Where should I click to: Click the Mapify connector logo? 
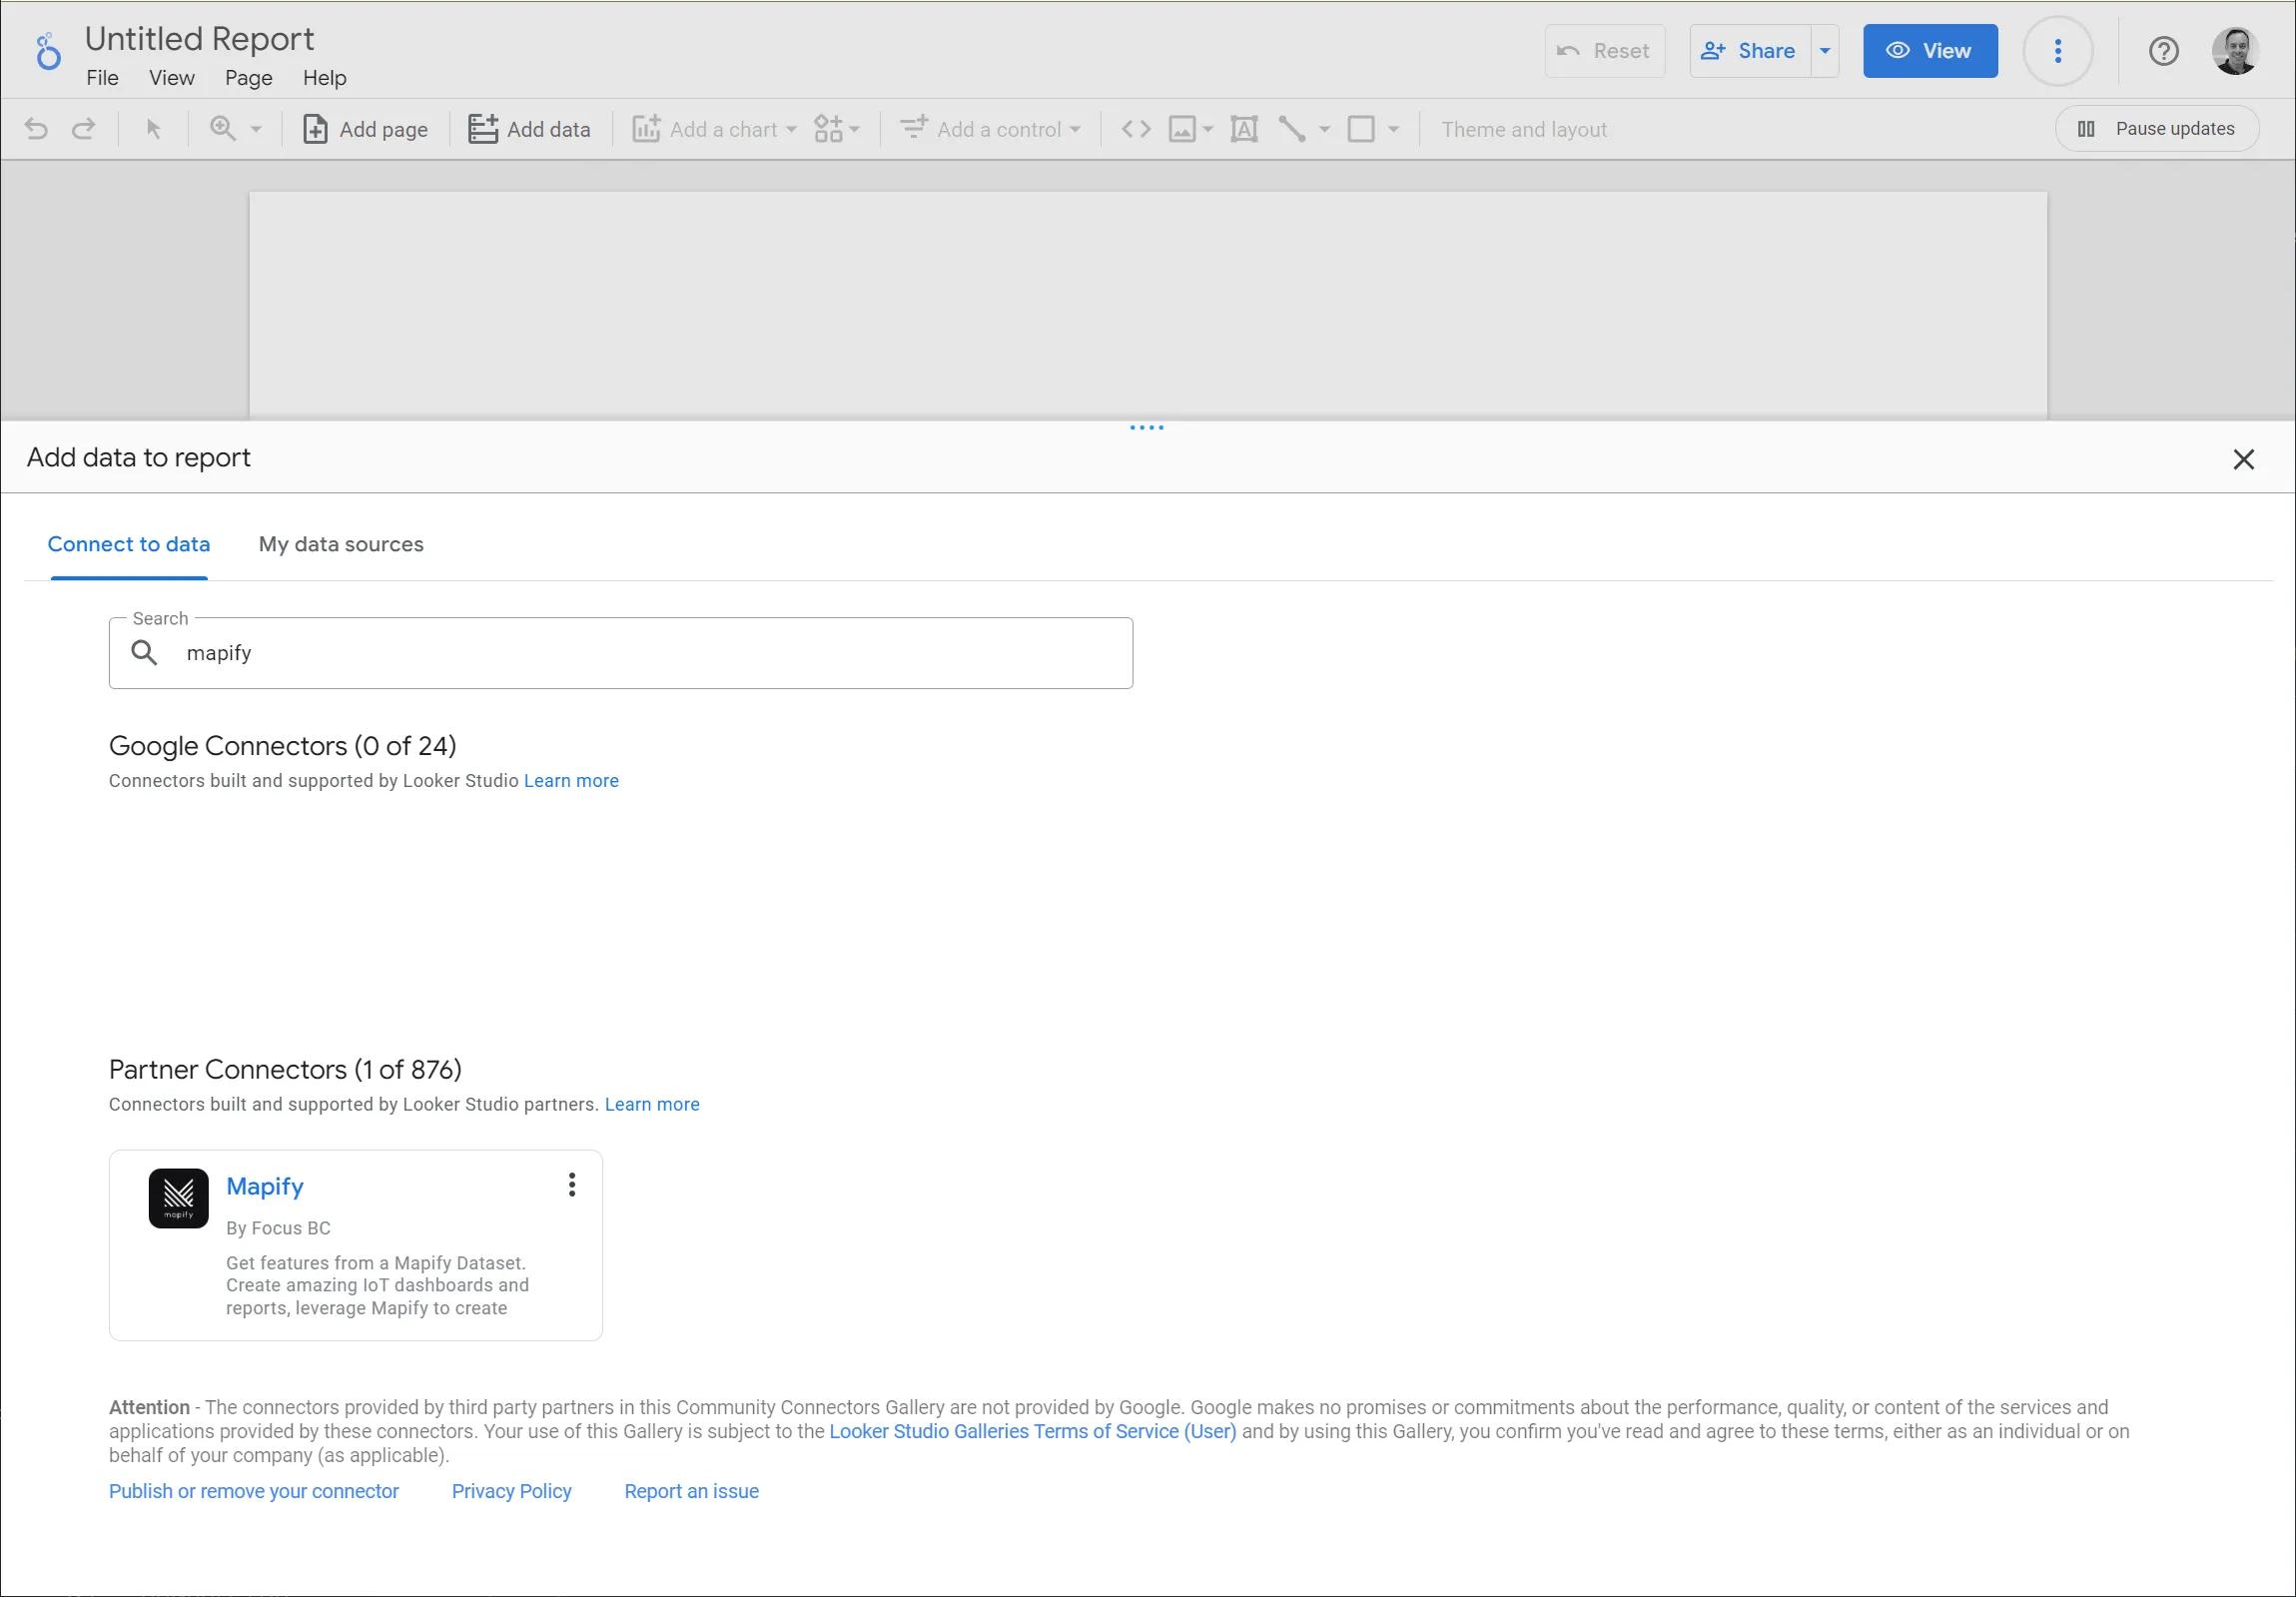[178, 1198]
